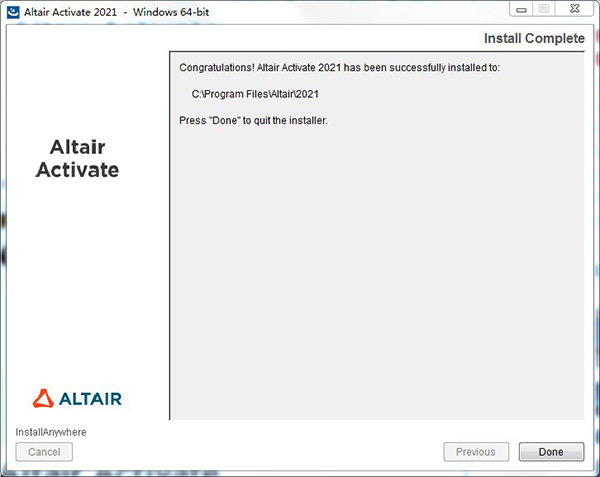Click 'Press "Done" to quit the installer' text

[254, 120]
